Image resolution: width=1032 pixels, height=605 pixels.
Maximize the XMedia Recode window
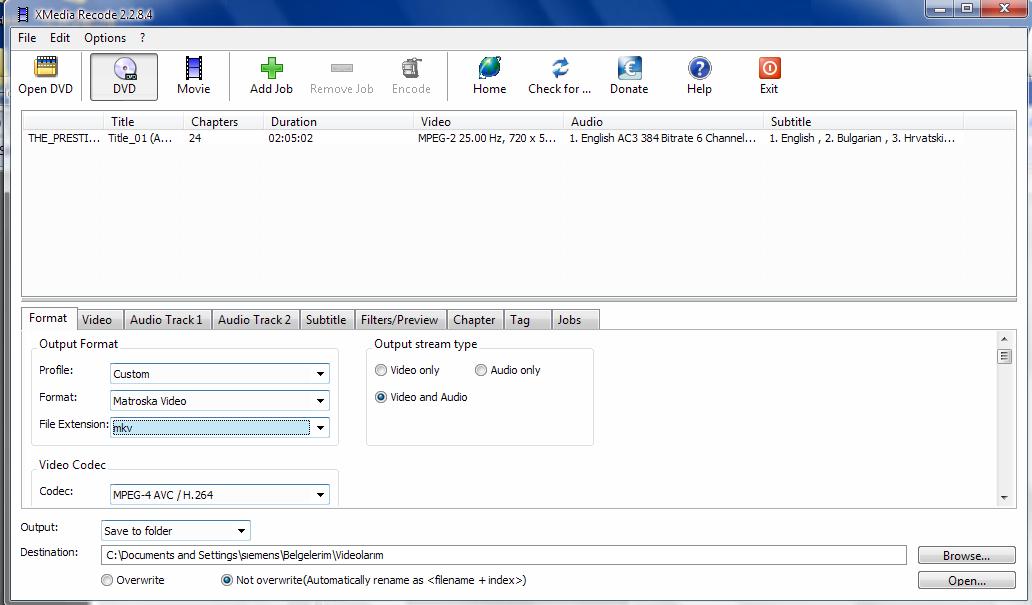[967, 9]
